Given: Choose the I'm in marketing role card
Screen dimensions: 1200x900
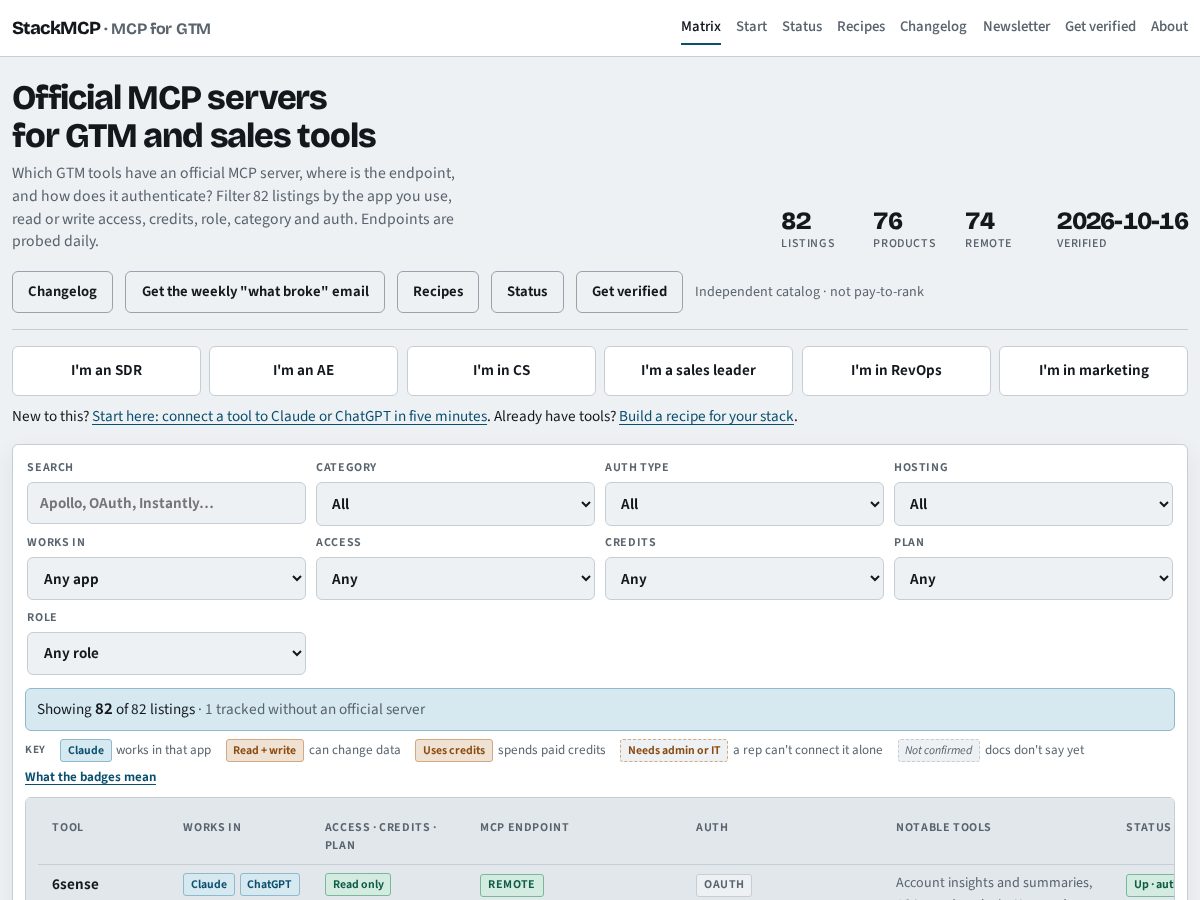Looking at the screenshot, I should 1093,371.
